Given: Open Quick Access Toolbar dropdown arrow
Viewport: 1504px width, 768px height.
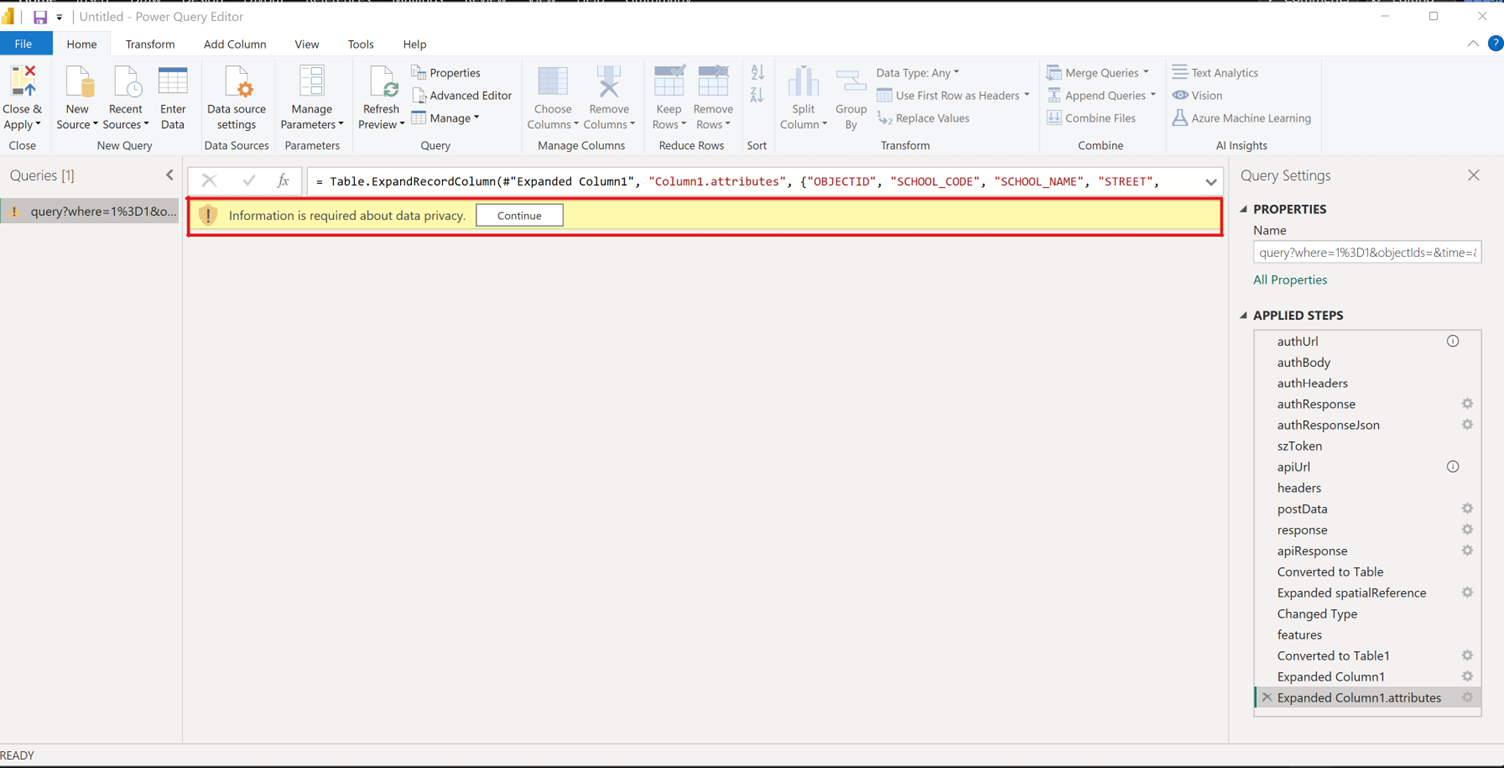Looking at the screenshot, I should (x=59, y=17).
